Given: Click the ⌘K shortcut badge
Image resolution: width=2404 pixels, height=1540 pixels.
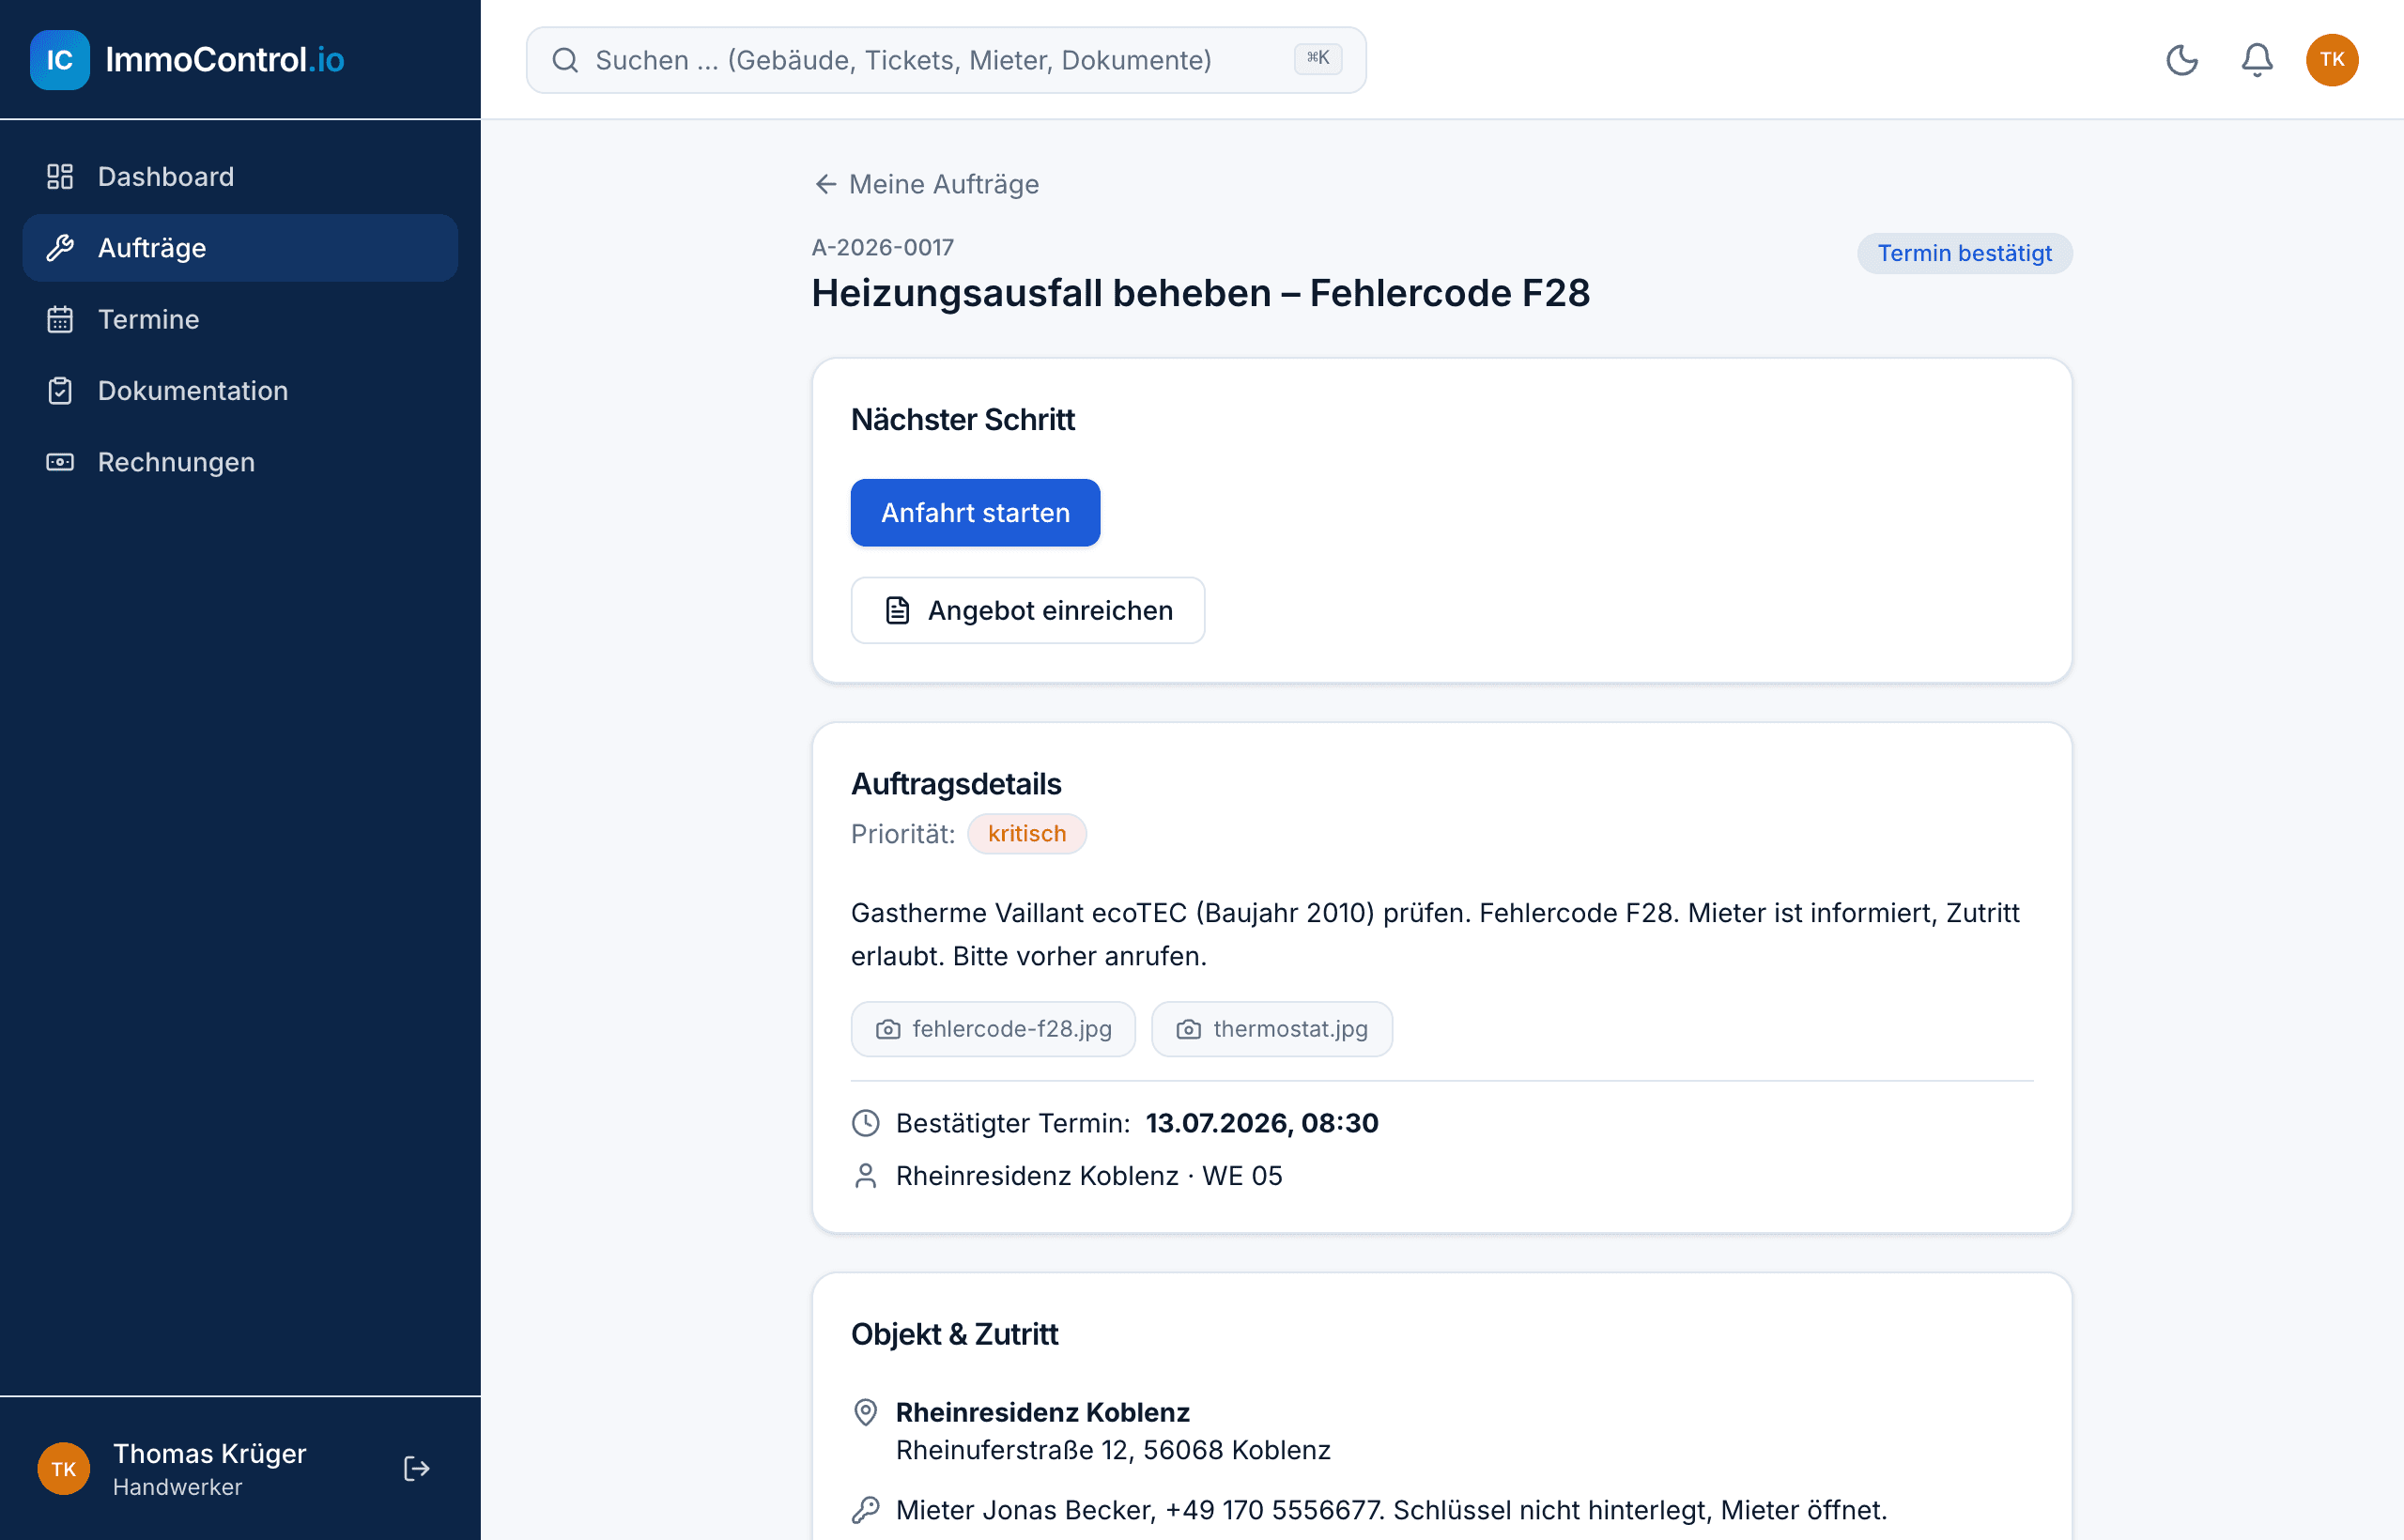Looking at the screenshot, I should [x=1317, y=58].
